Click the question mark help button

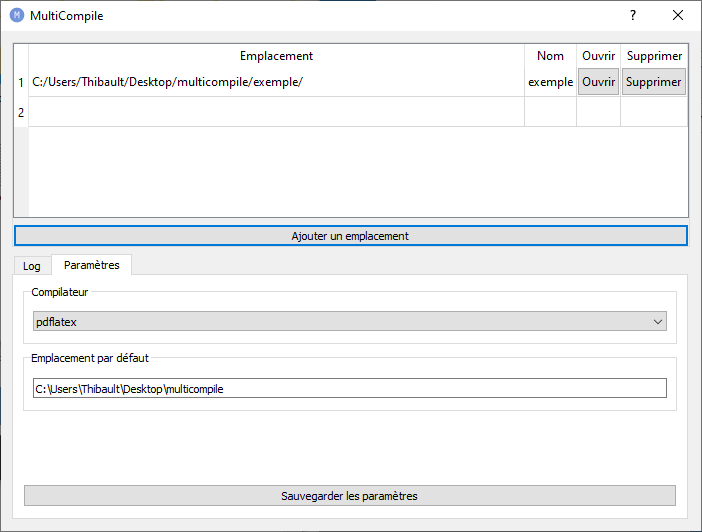click(632, 16)
